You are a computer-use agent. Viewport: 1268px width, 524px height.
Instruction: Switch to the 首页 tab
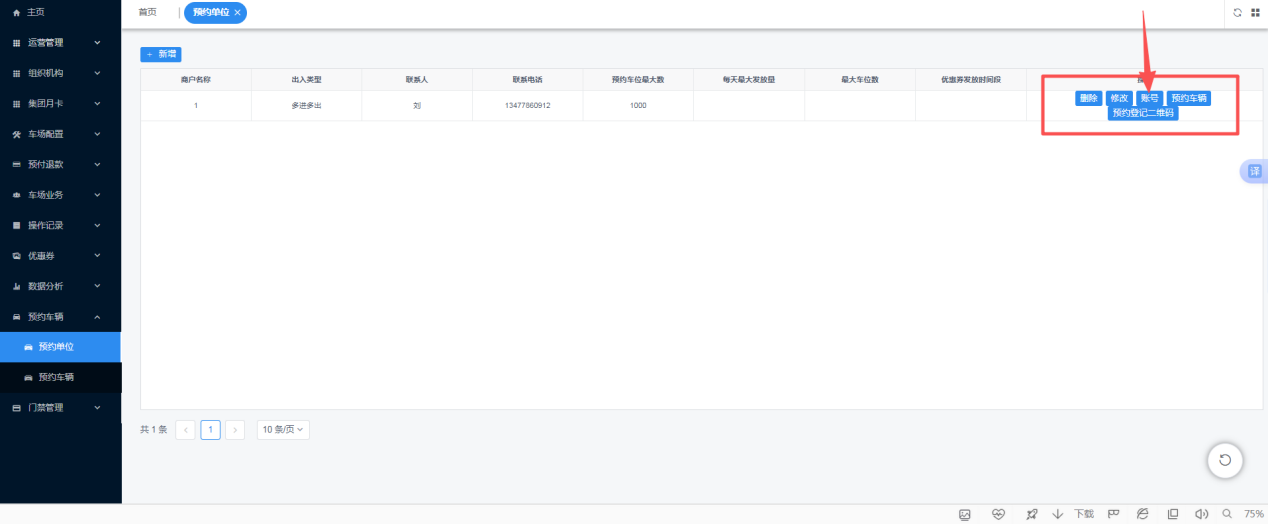point(148,12)
